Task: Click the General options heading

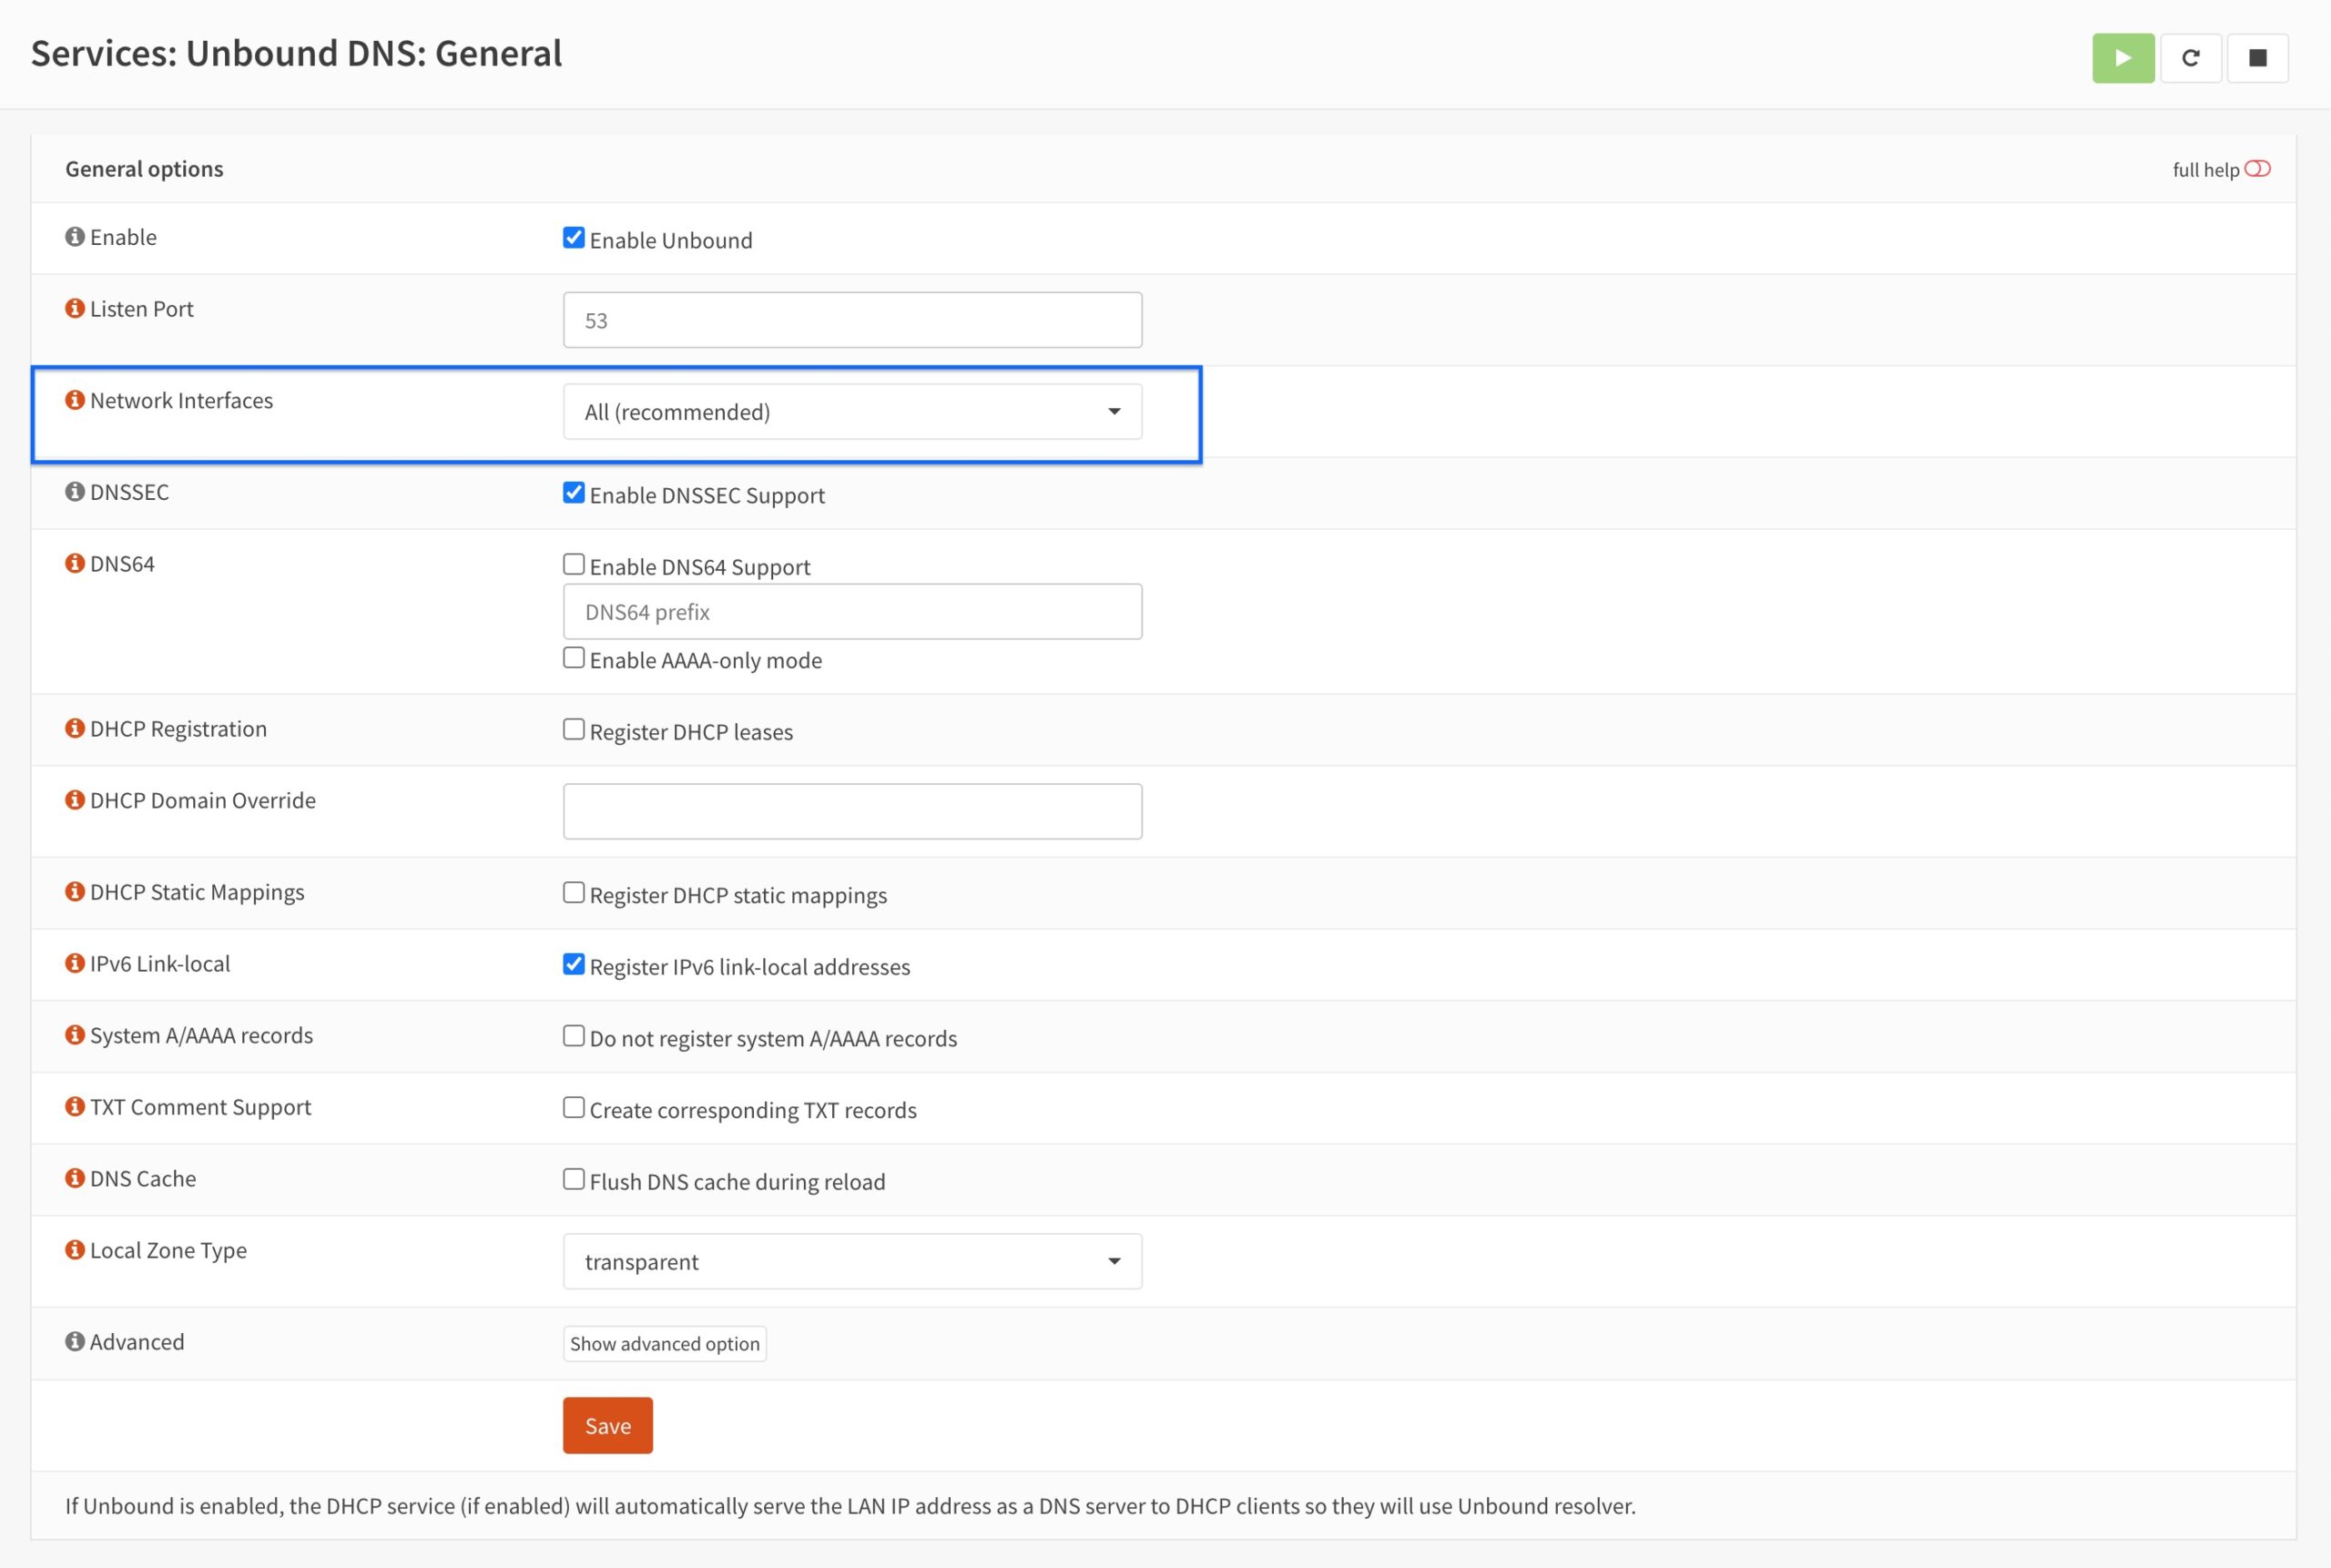Action: pyautogui.click(x=144, y=169)
